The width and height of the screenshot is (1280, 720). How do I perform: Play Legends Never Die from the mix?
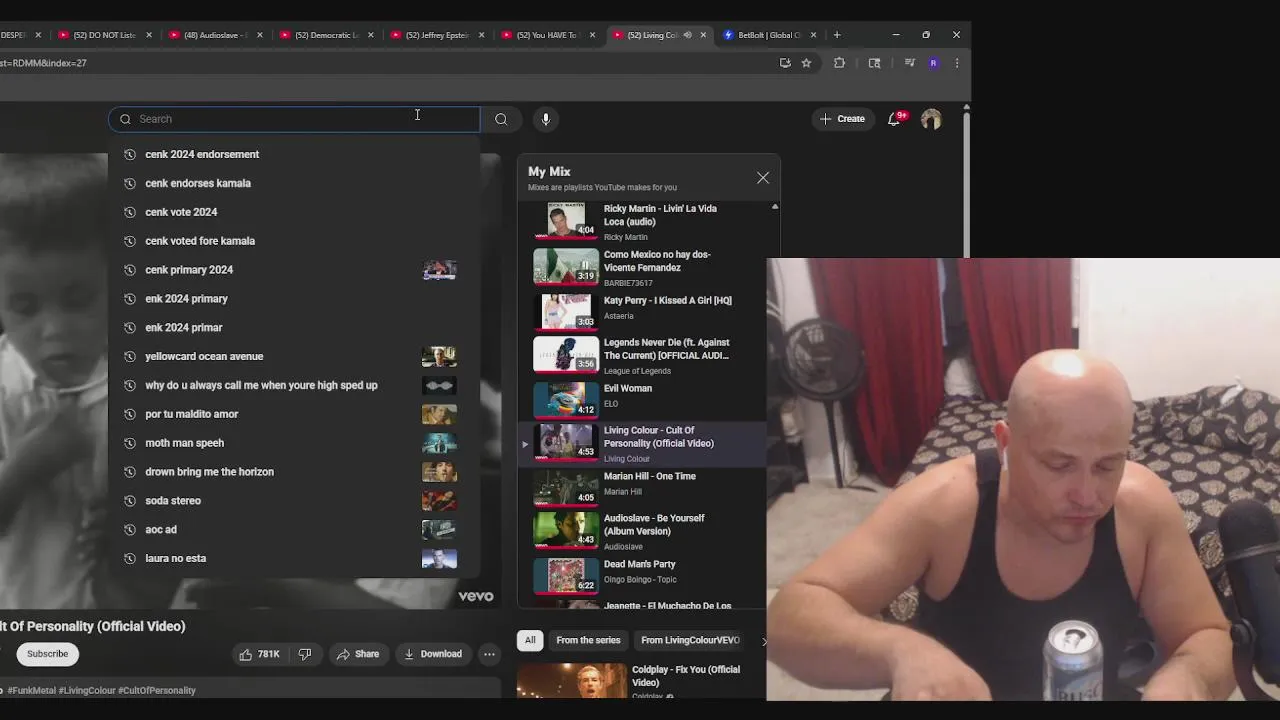click(642, 355)
